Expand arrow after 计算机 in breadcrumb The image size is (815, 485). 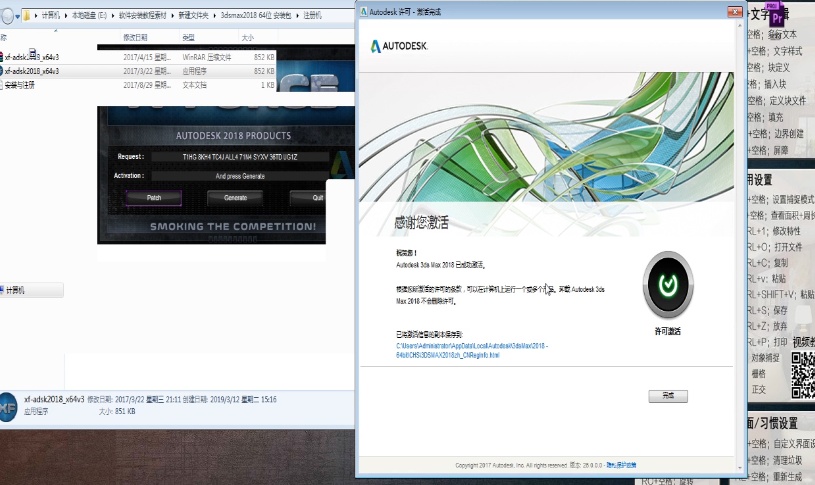[x=66, y=16]
